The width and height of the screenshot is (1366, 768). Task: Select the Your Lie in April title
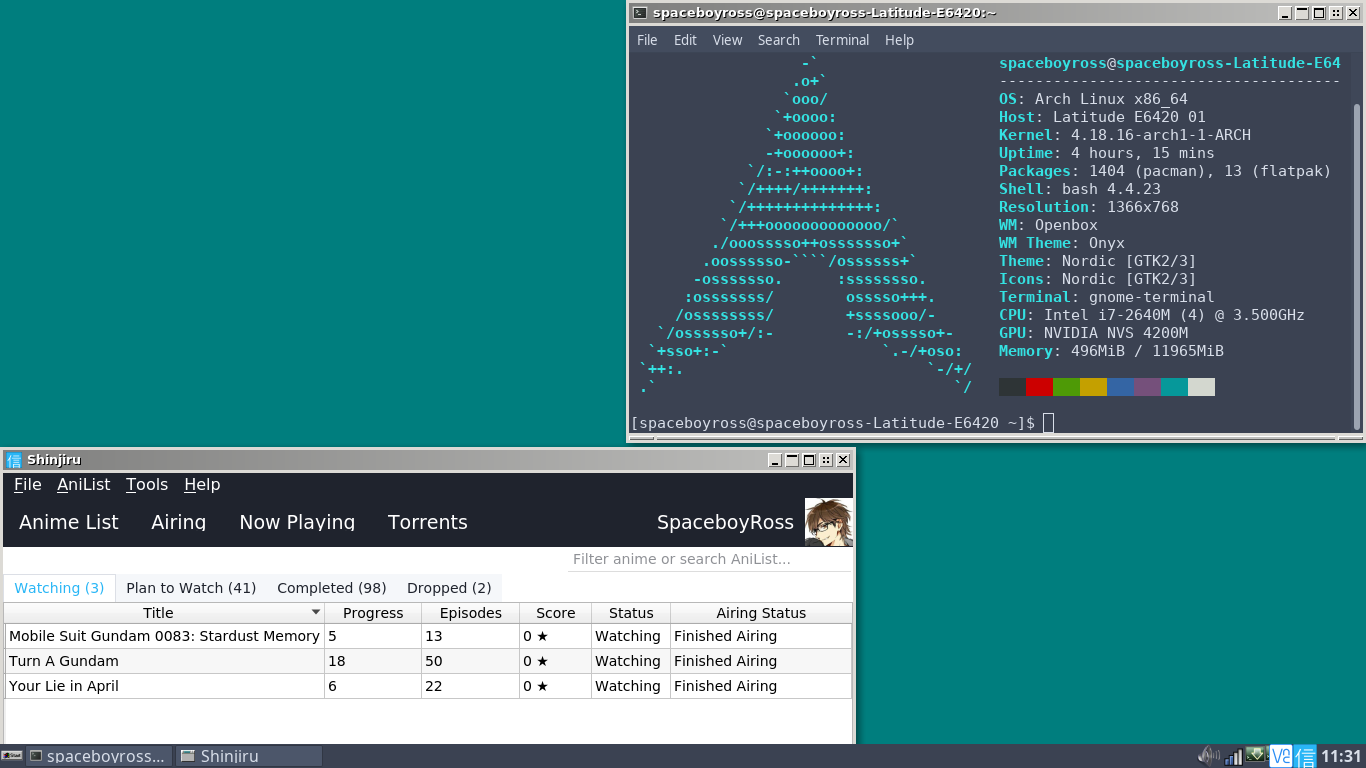64,686
